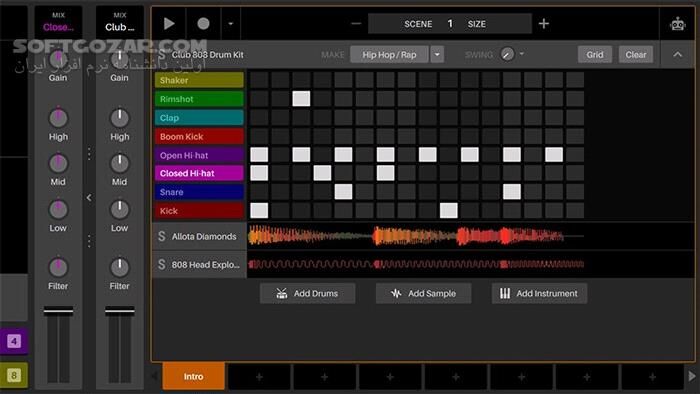Add a scene in the last empty slot

pyautogui.click(x=652, y=377)
